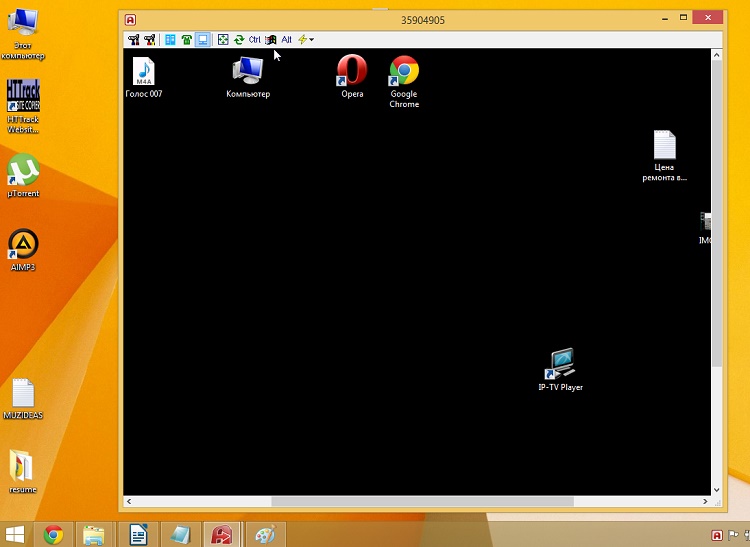
Task: Open the notepad-style taskbar icon
Action: pos(180,534)
